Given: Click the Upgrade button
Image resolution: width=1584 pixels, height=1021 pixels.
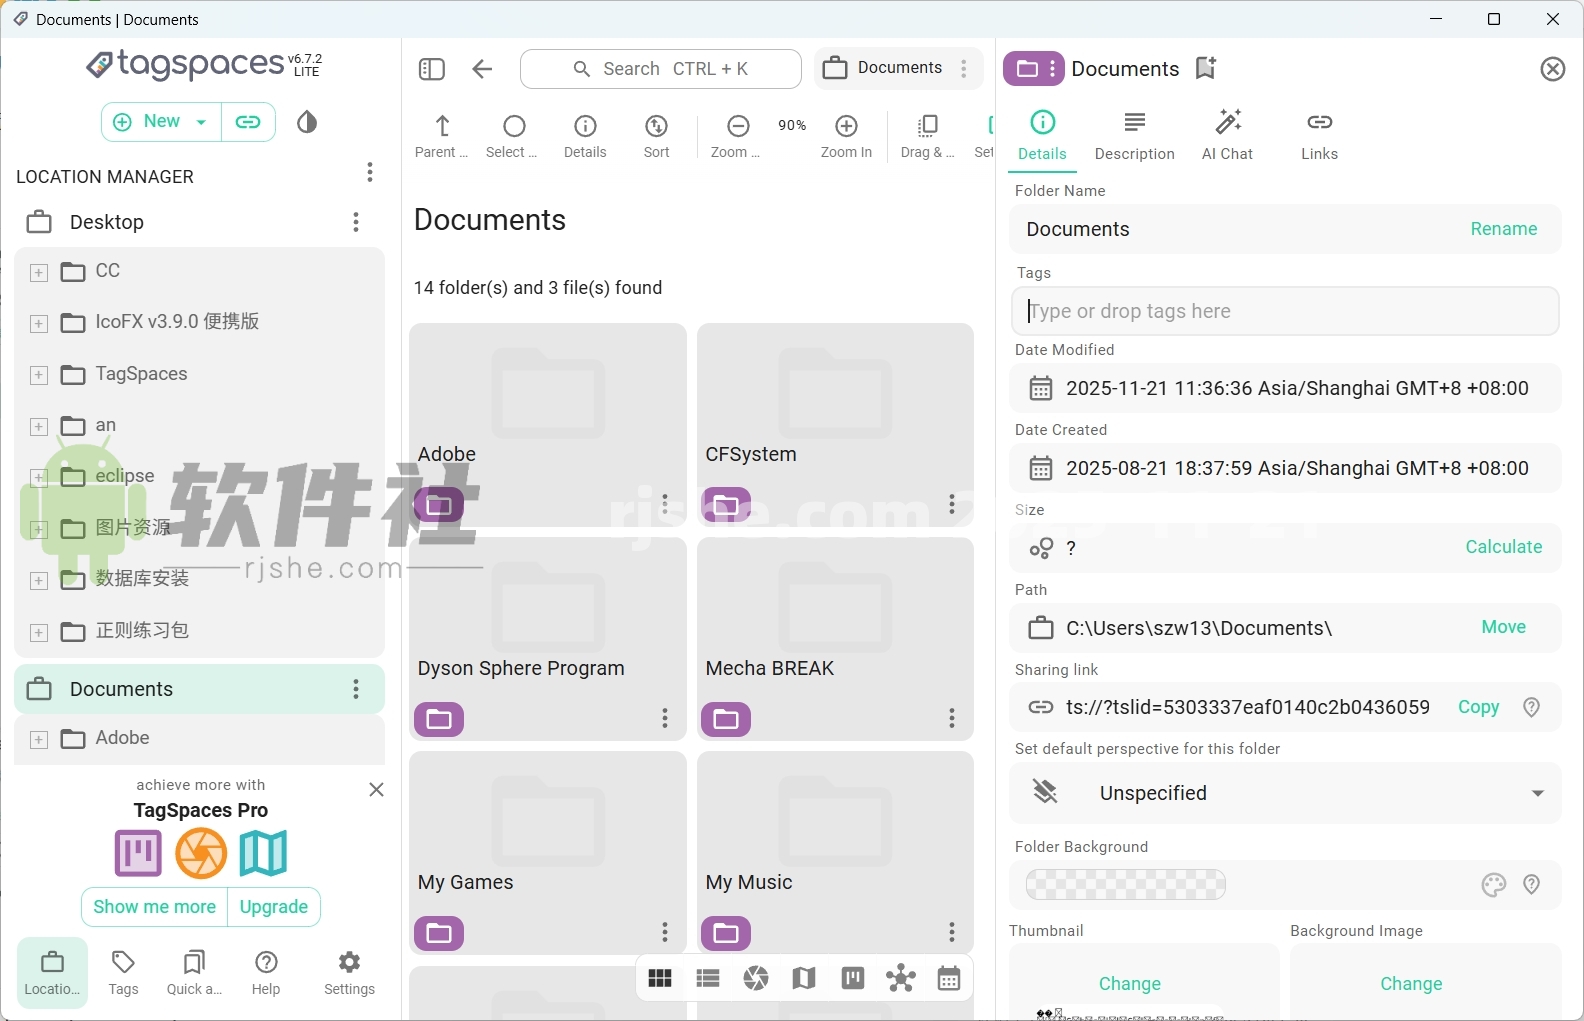Looking at the screenshot, I should click(274, 907).
